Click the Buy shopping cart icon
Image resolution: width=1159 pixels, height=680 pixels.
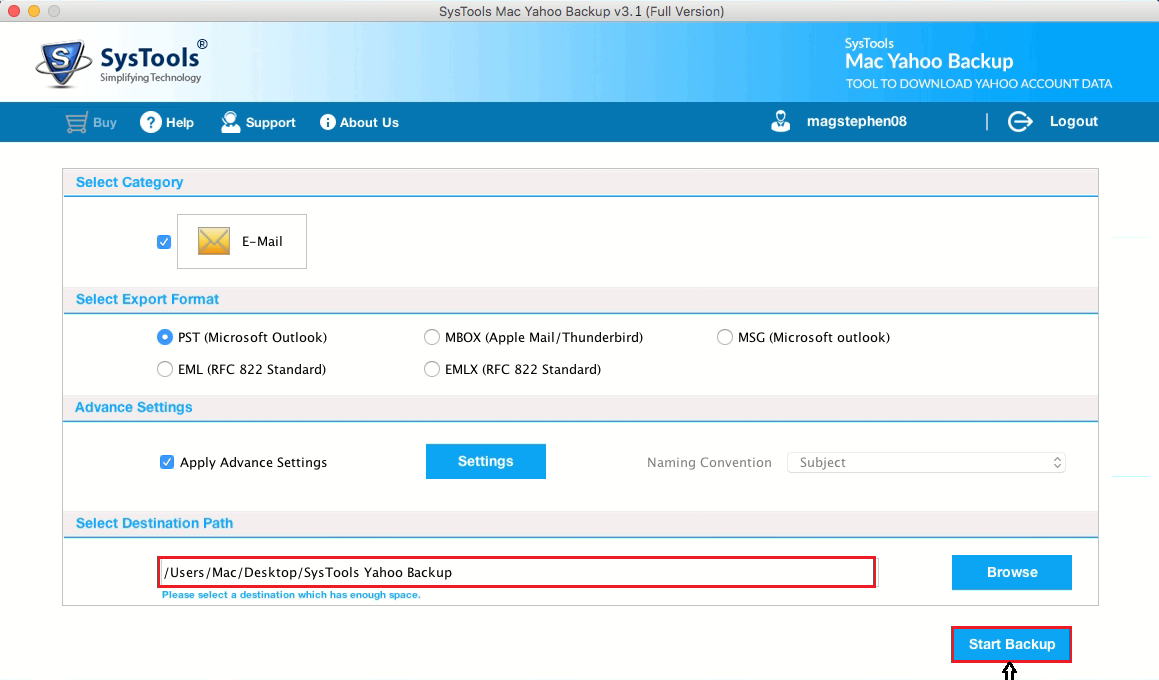76,123
